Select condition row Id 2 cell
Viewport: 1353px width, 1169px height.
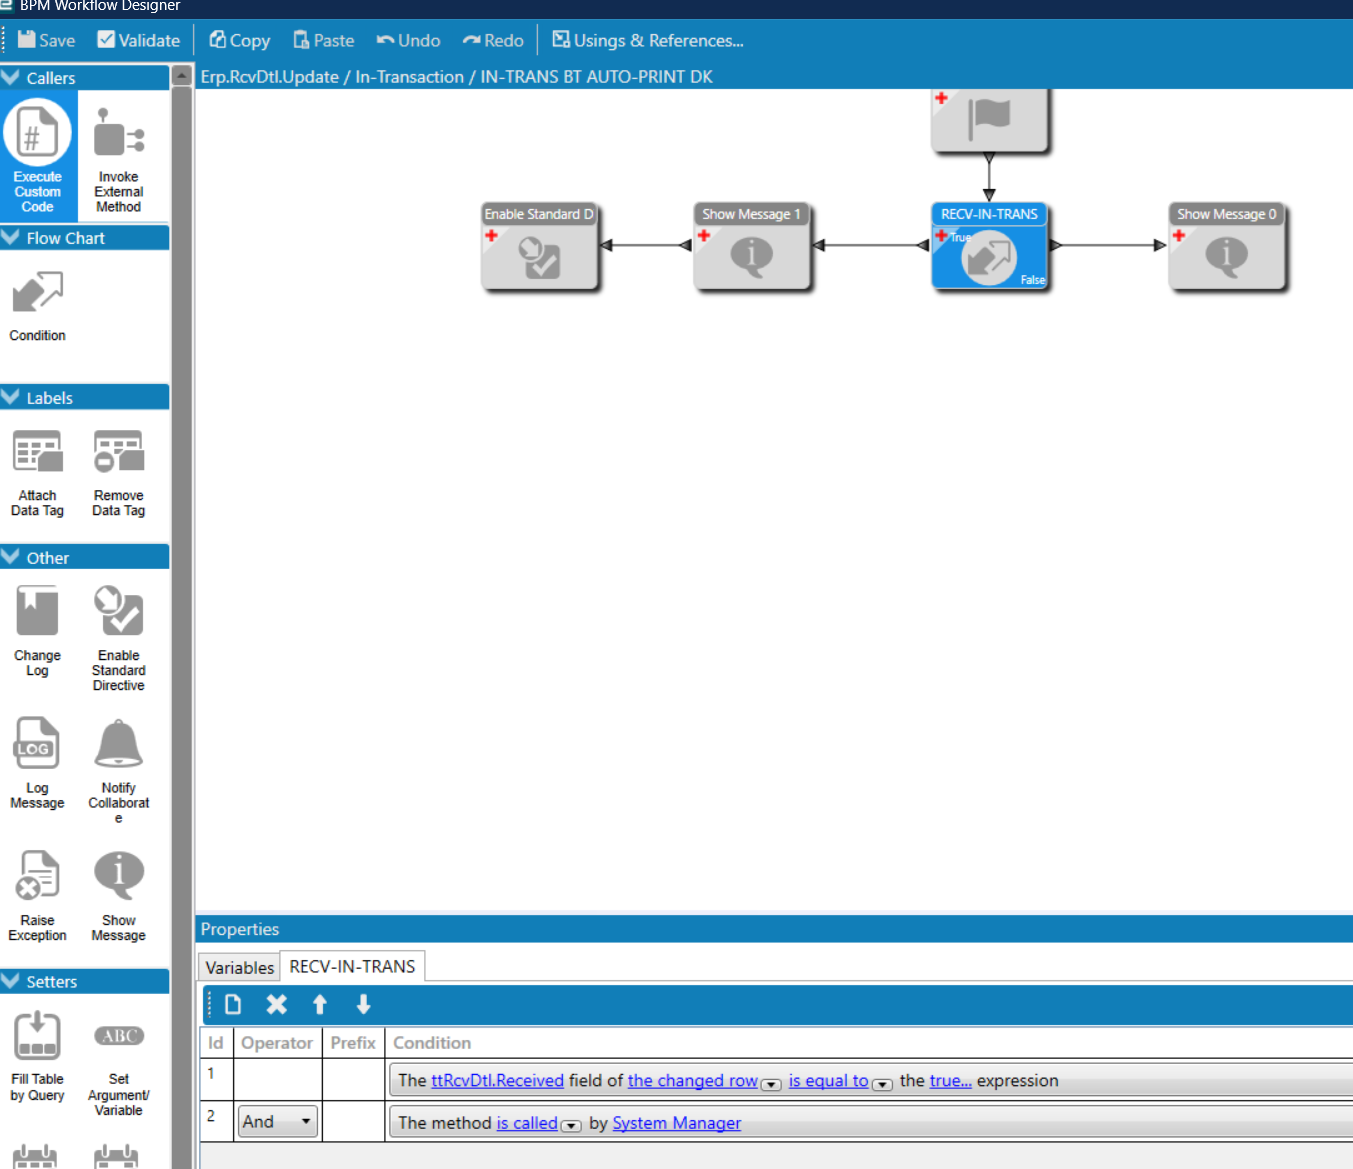pyautogui.click(x=216, y=1121)
